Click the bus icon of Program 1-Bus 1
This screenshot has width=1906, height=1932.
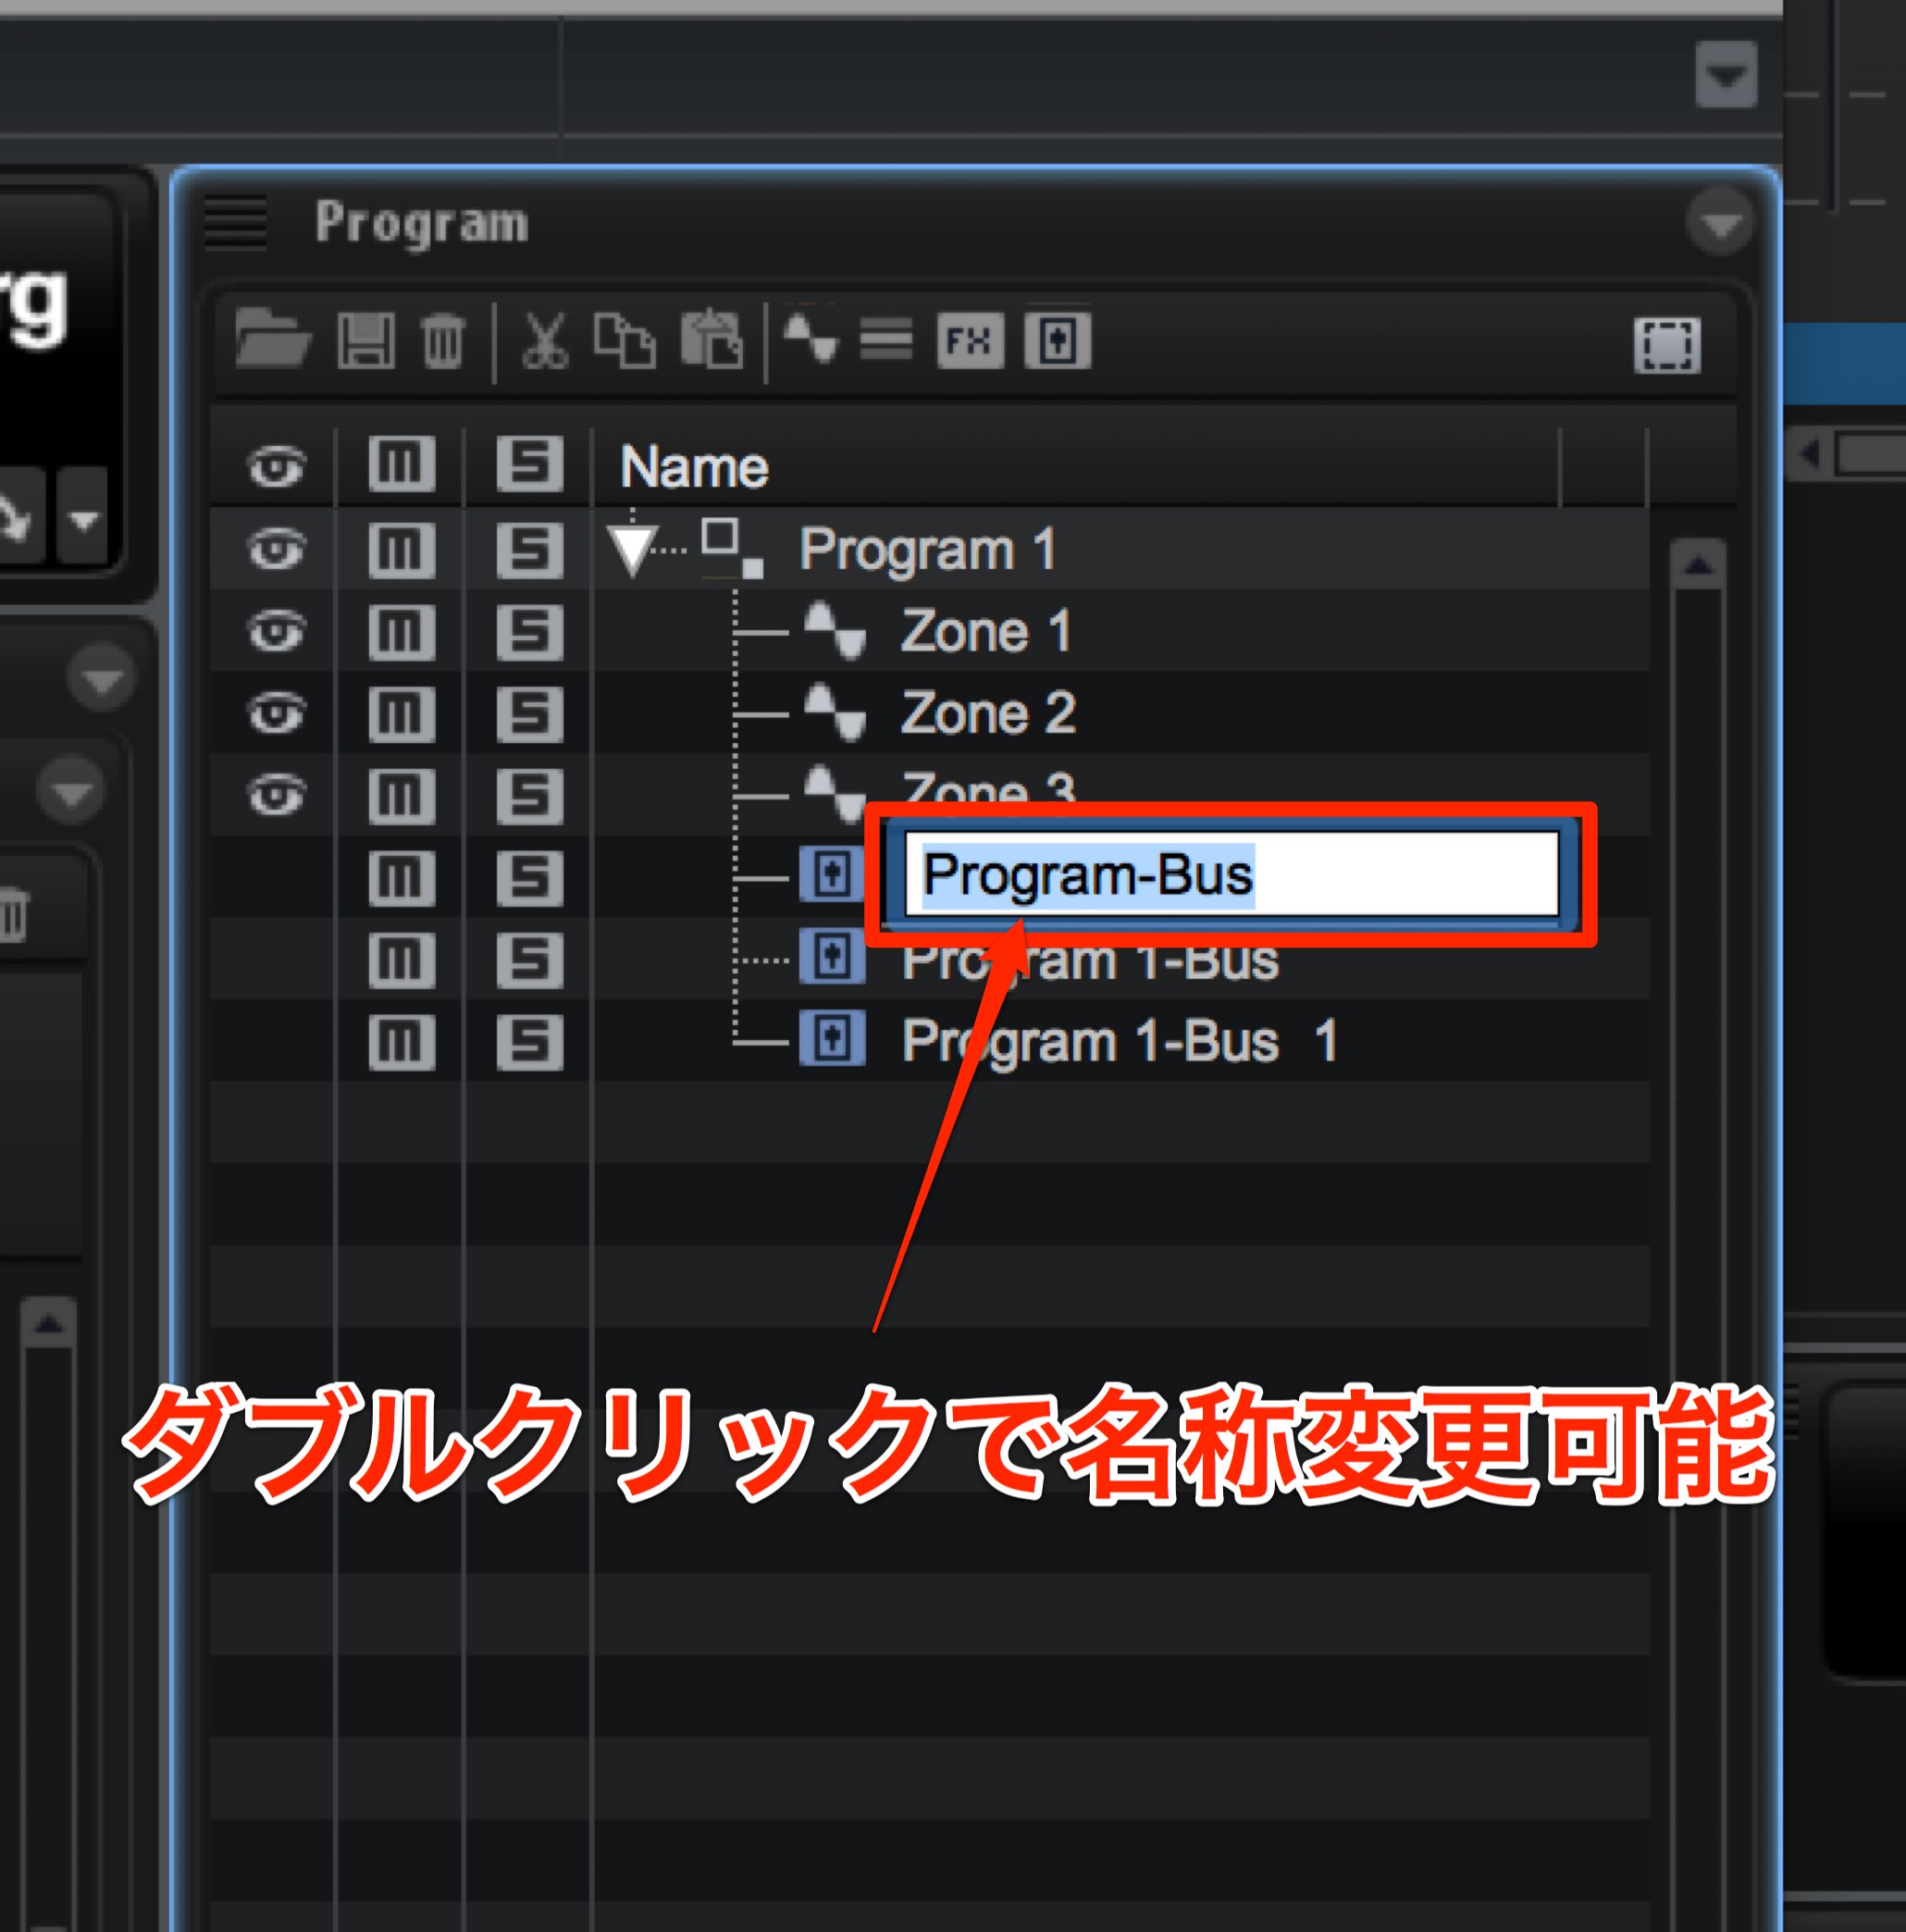832,1039
